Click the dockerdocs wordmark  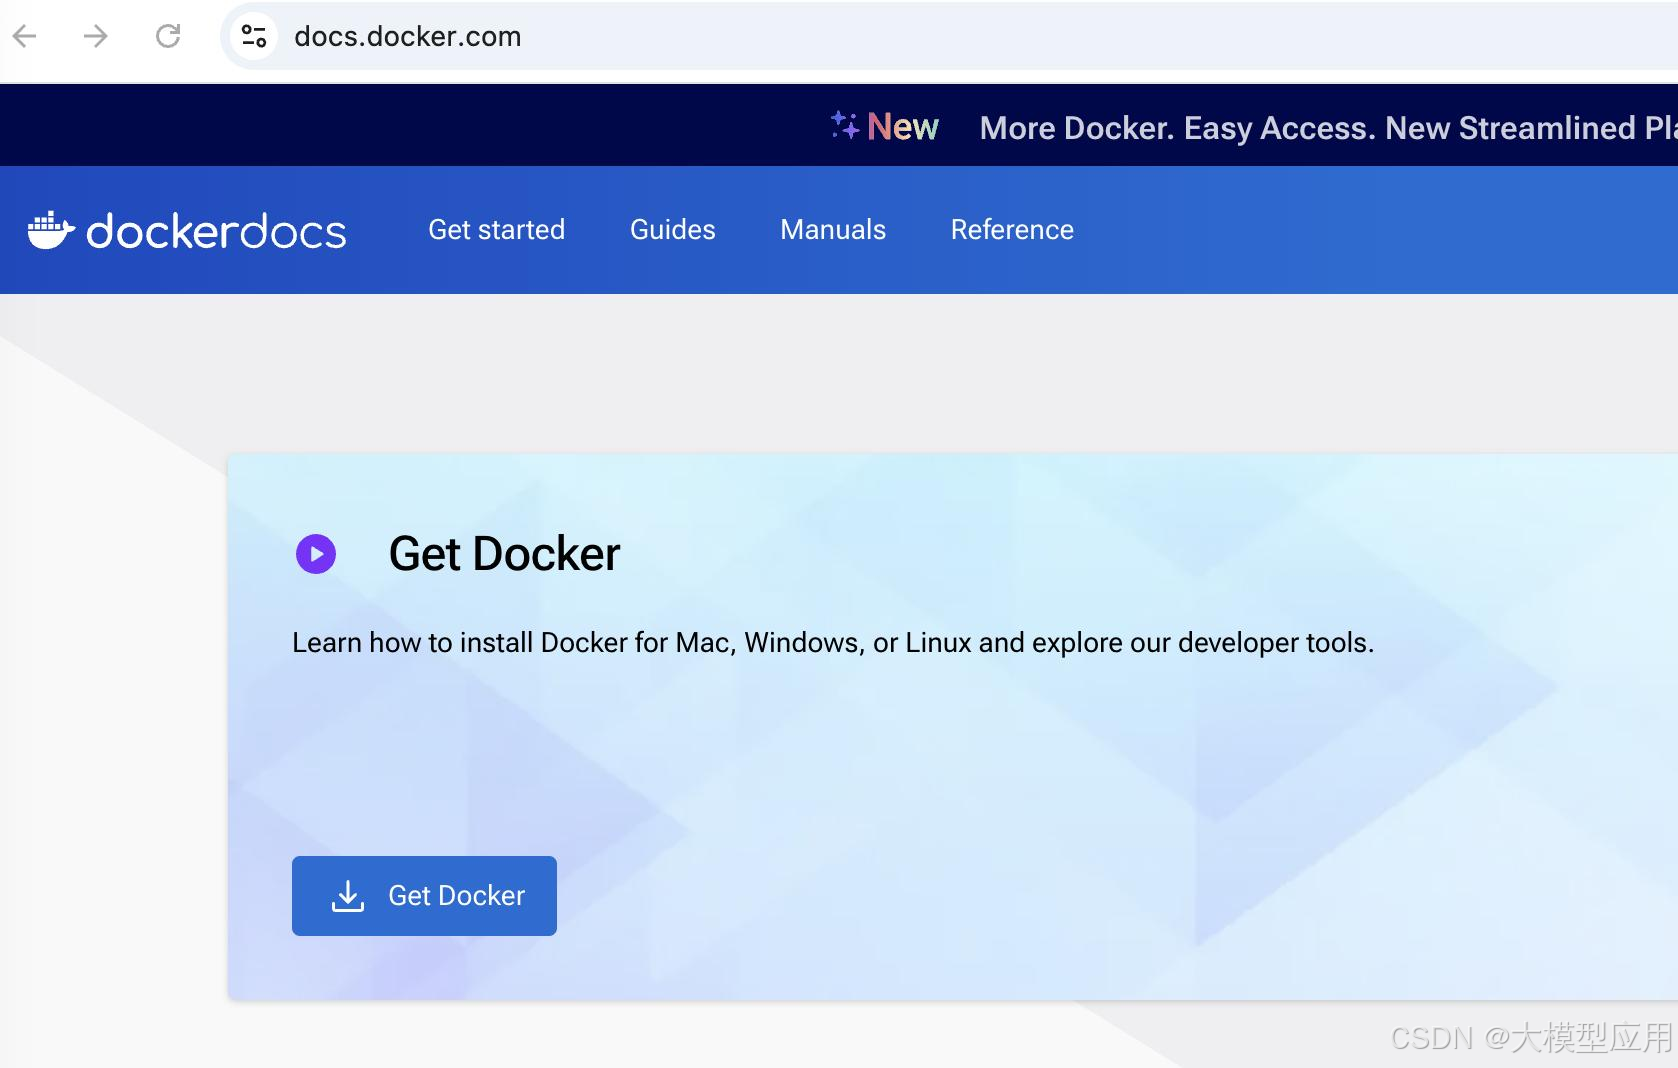(216, 231)
